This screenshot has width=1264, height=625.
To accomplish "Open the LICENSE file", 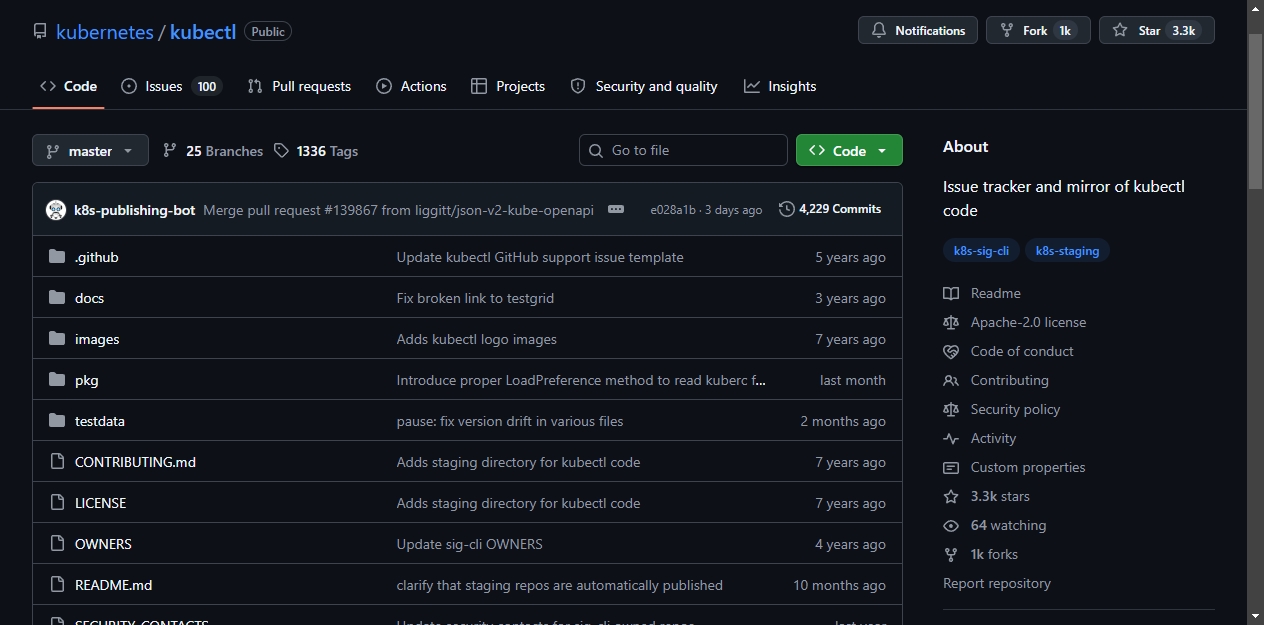I will click(100, 503).
